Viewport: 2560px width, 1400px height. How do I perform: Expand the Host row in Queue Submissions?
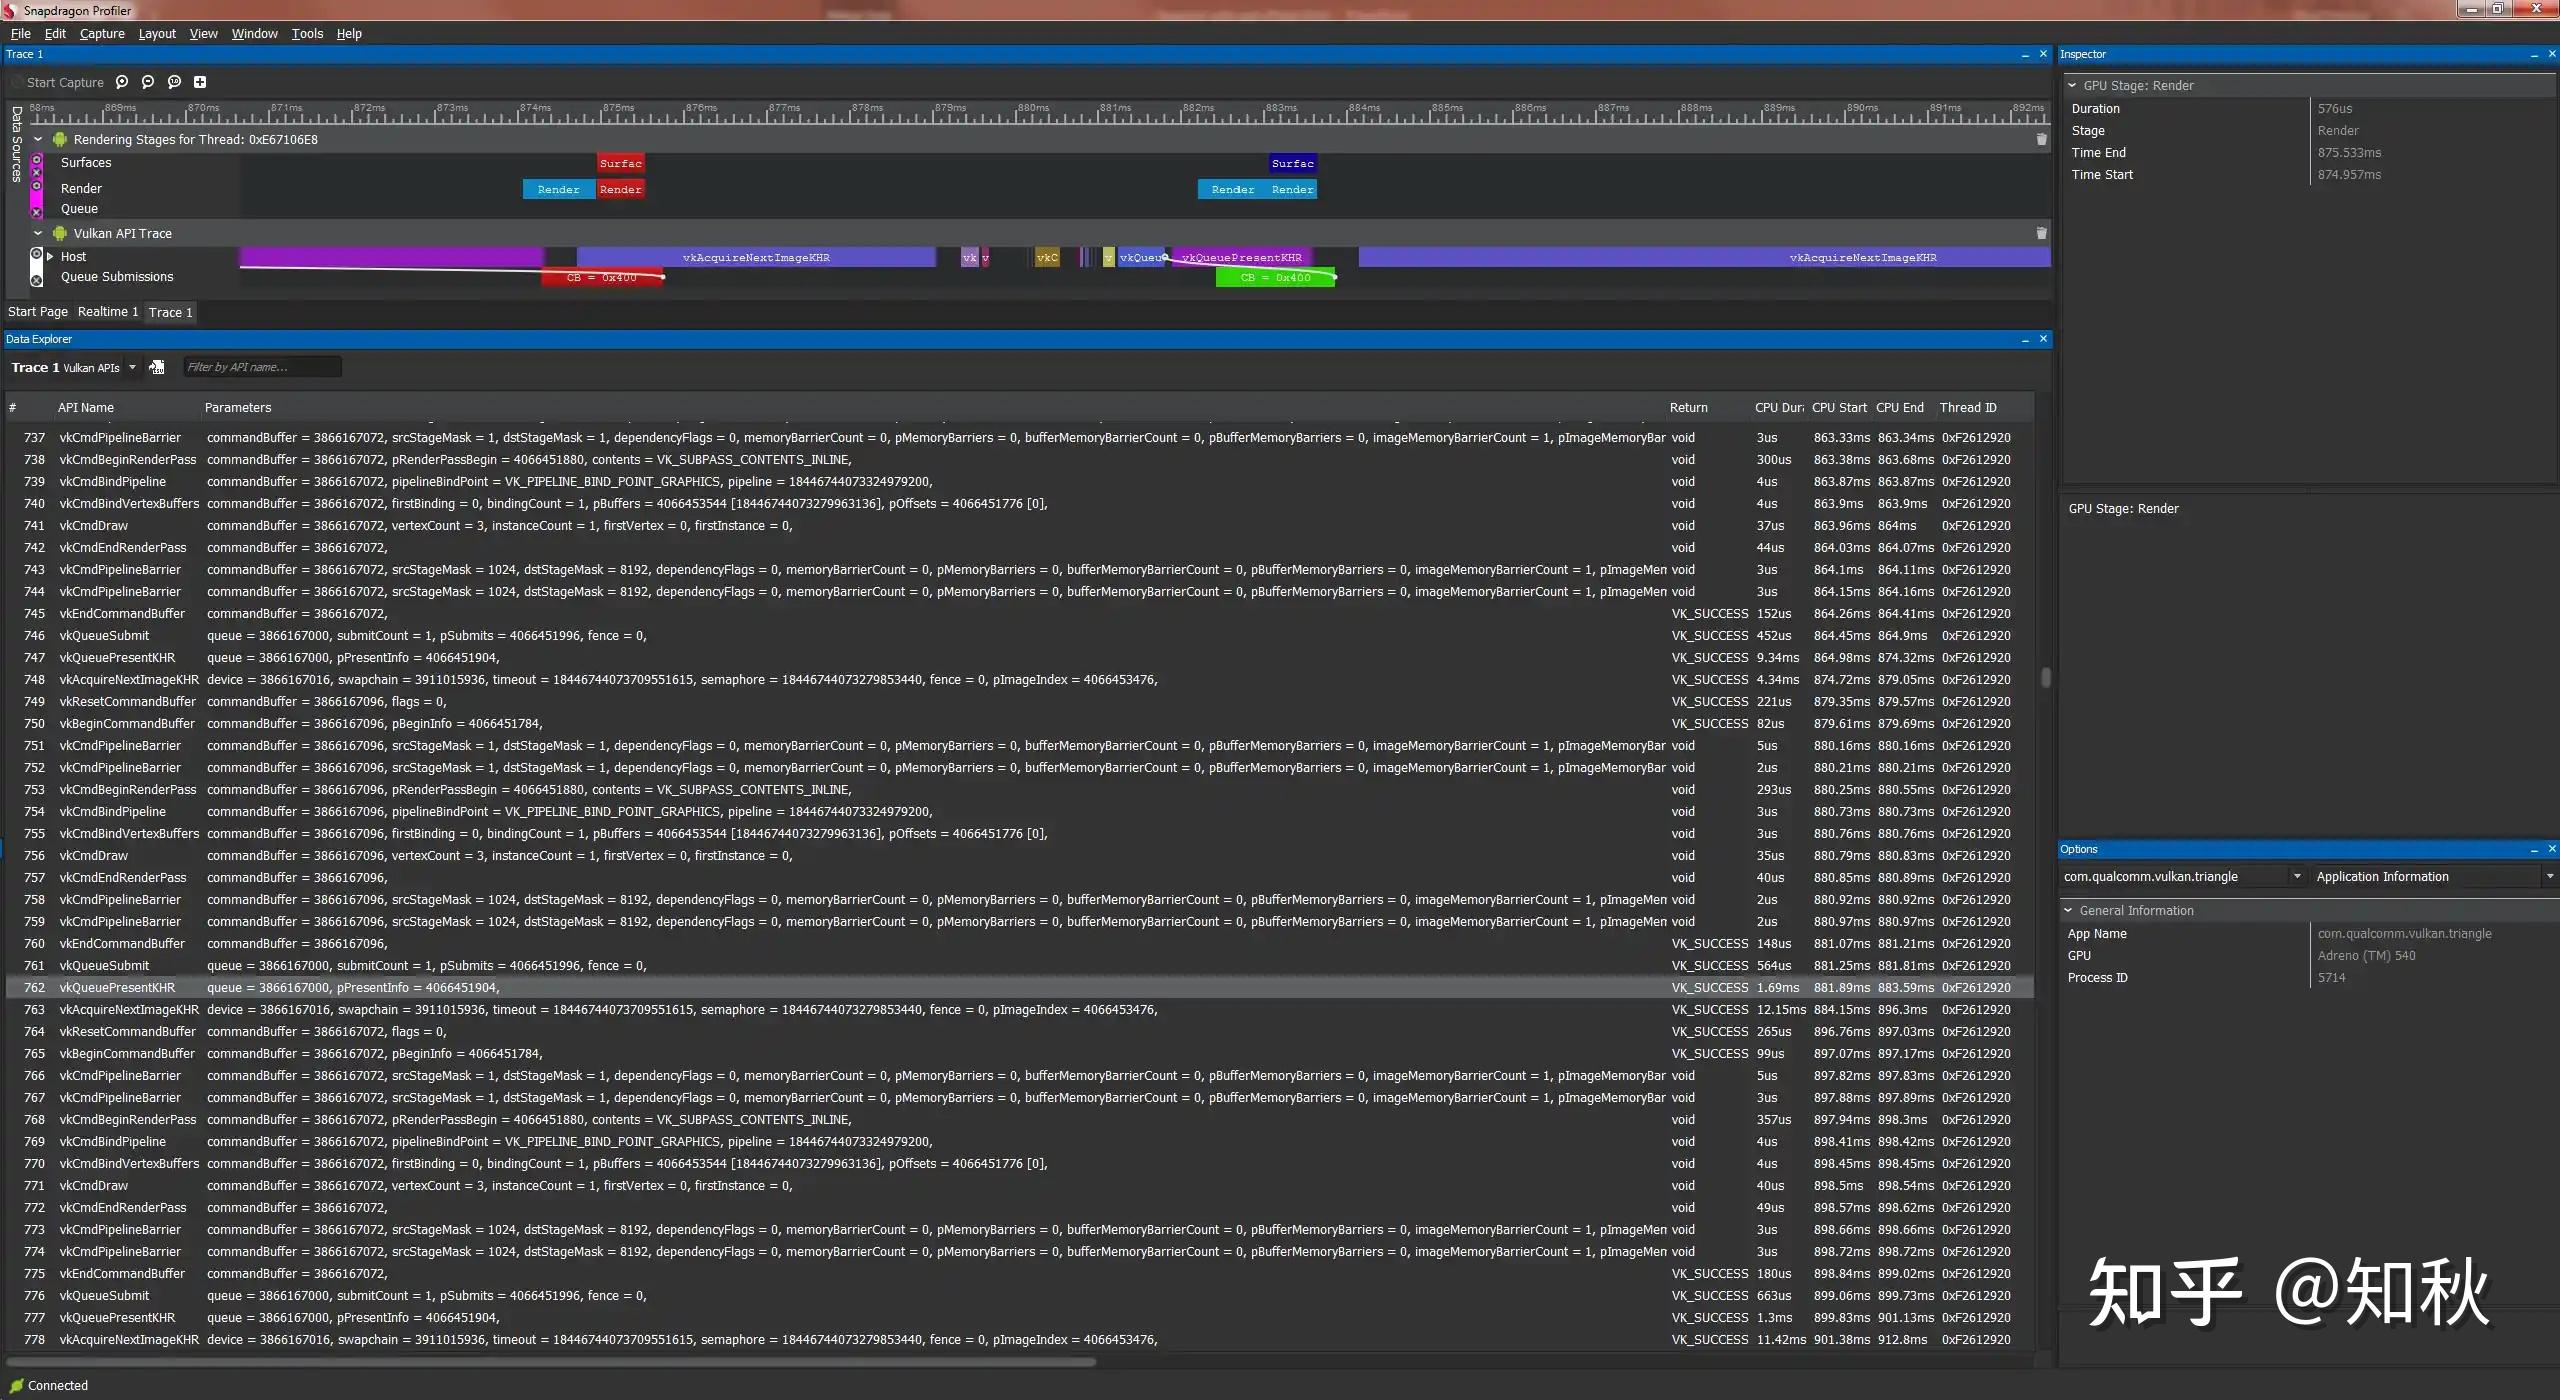tap(50, 256)
